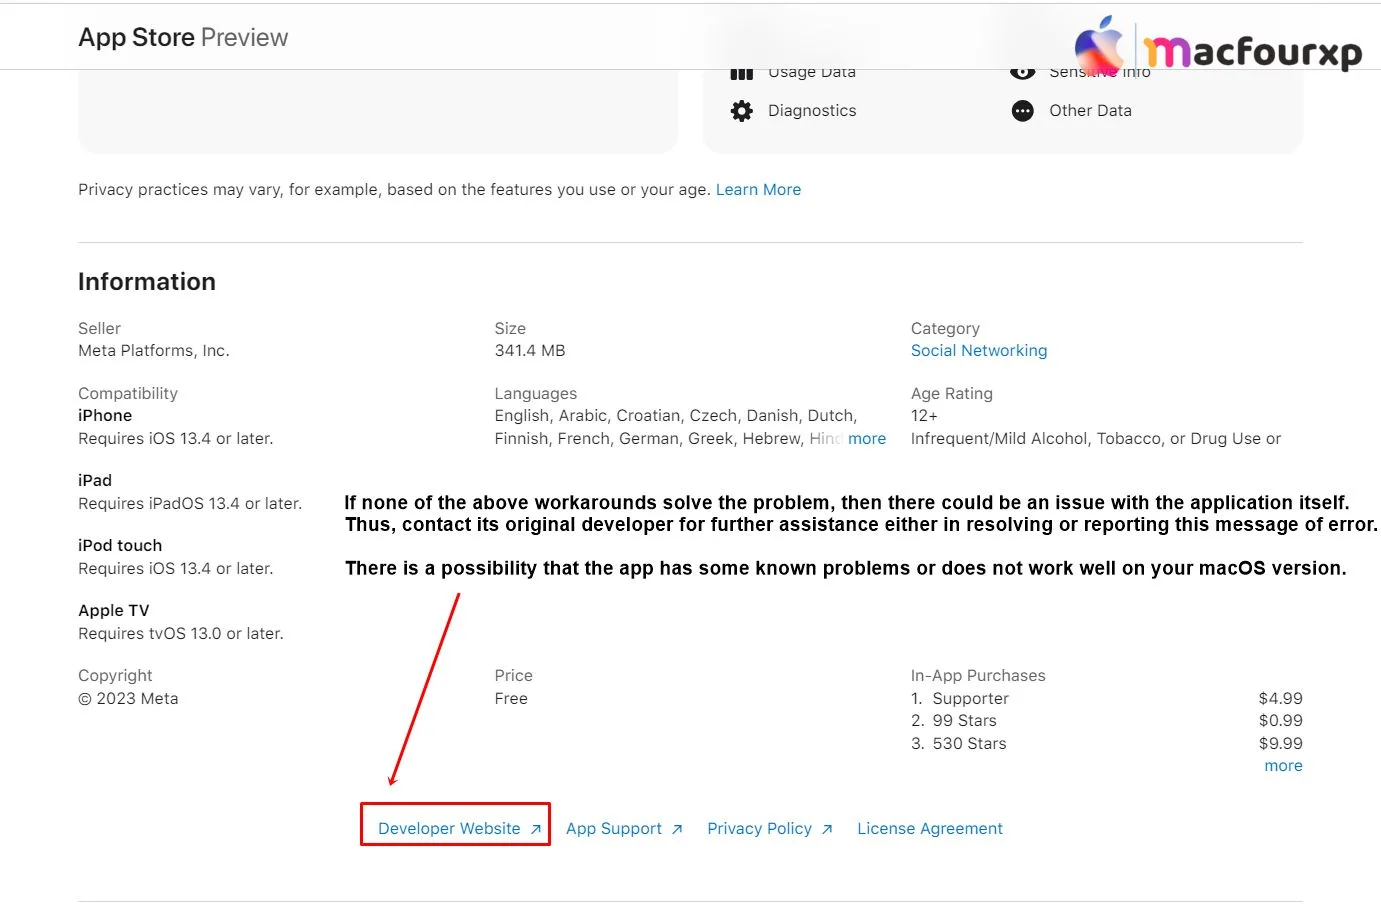Viewport: 1381px width, 924px height.
Task: Select the Free price value
Action: 511,698
